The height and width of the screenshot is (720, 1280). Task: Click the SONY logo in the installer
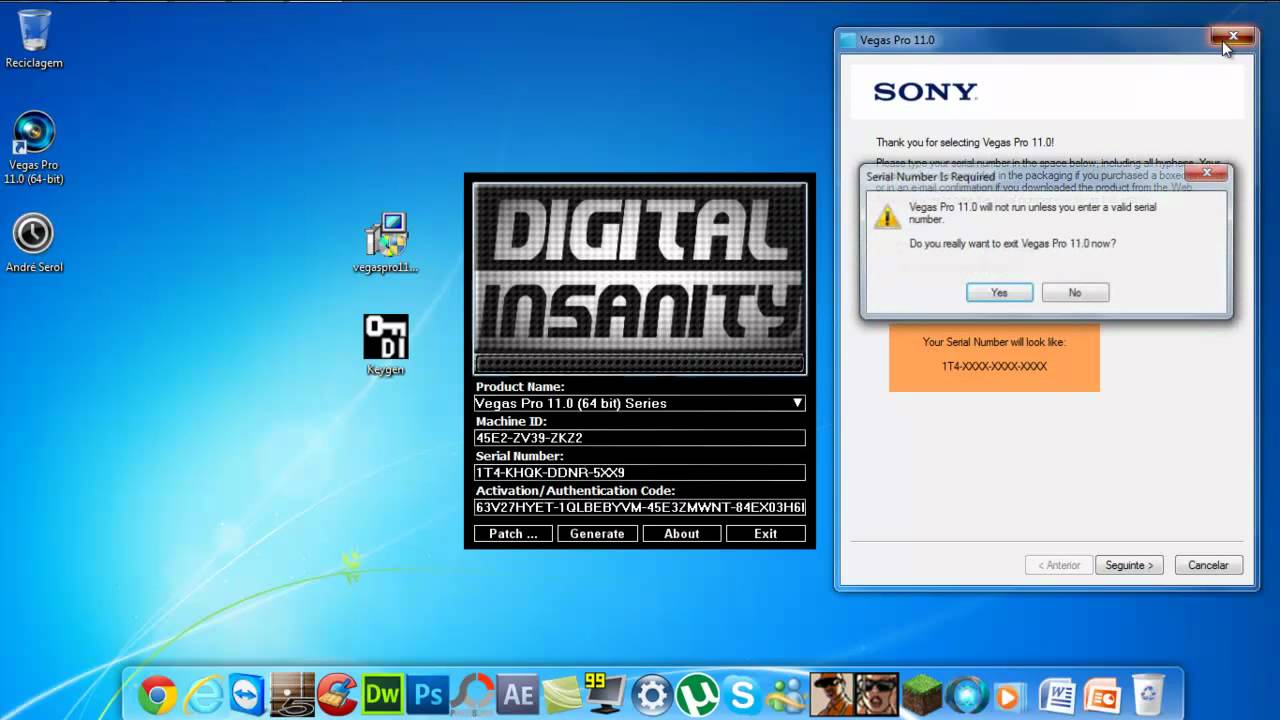925,92
